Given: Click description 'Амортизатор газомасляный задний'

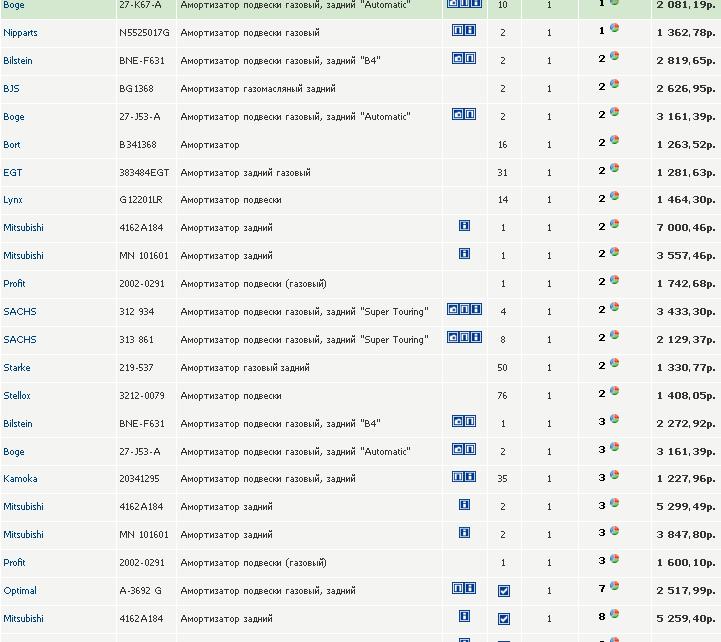Looking at the screenshot, I should click(x=258, y=89).
